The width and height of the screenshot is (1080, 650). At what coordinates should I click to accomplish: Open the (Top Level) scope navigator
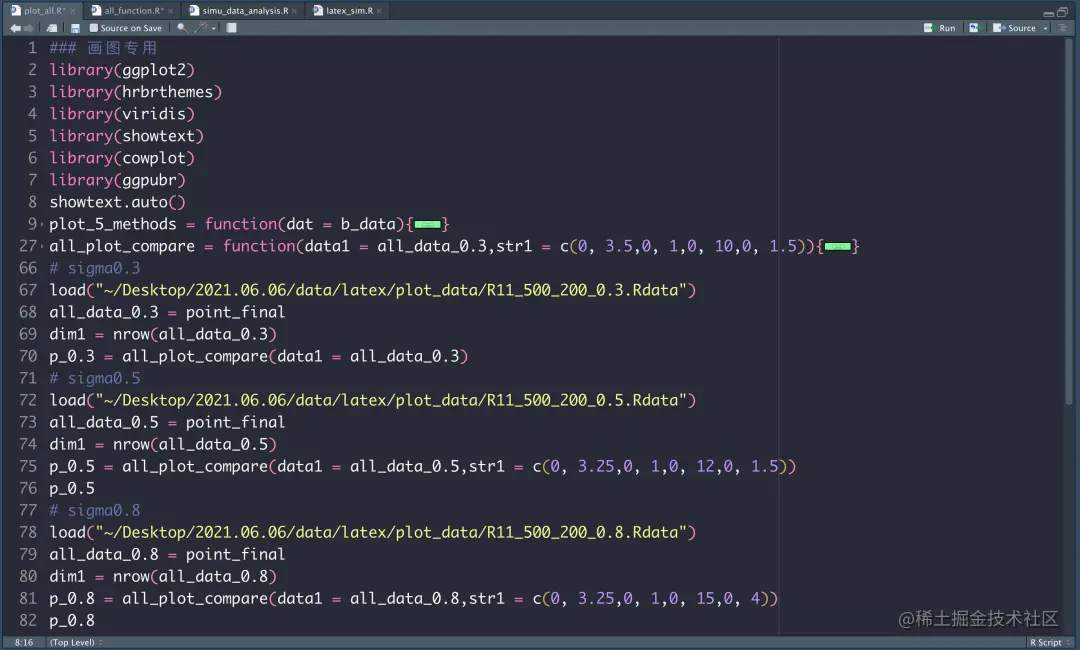[75, 642]
